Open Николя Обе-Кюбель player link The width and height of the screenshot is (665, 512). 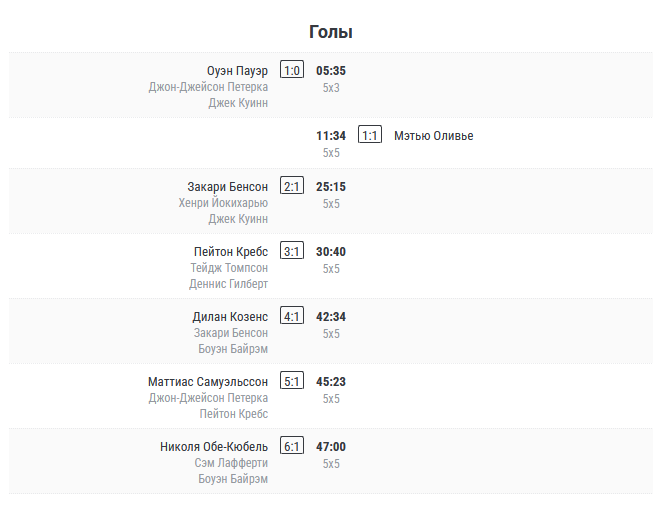pyautogui.click(x=214, y=447)
